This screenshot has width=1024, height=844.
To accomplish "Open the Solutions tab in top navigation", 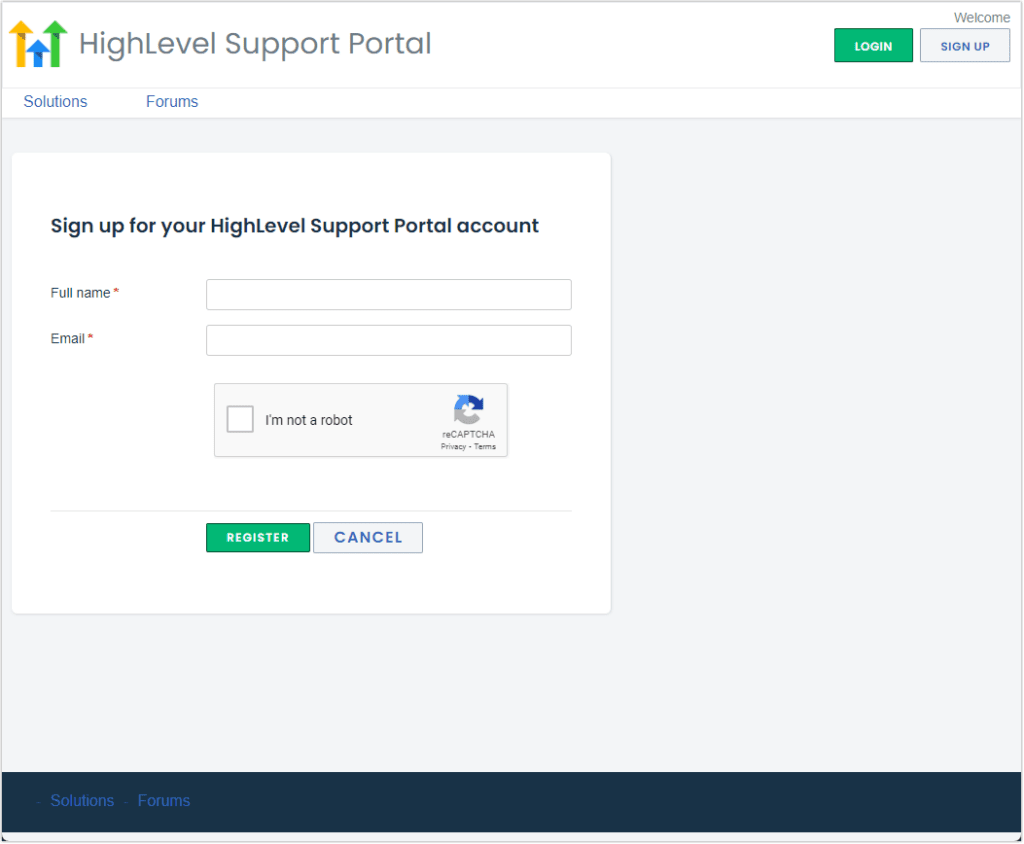I will tap(56, 102).
